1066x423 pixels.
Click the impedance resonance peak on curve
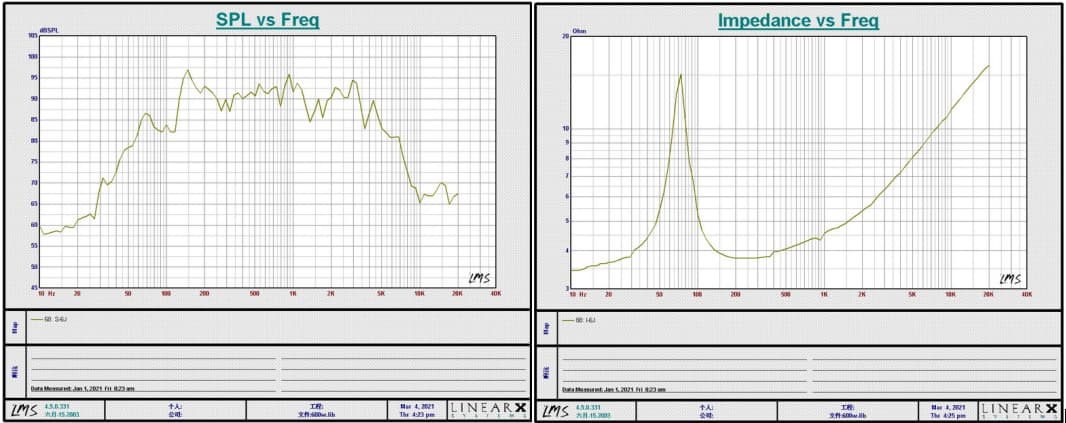(680, 75)
